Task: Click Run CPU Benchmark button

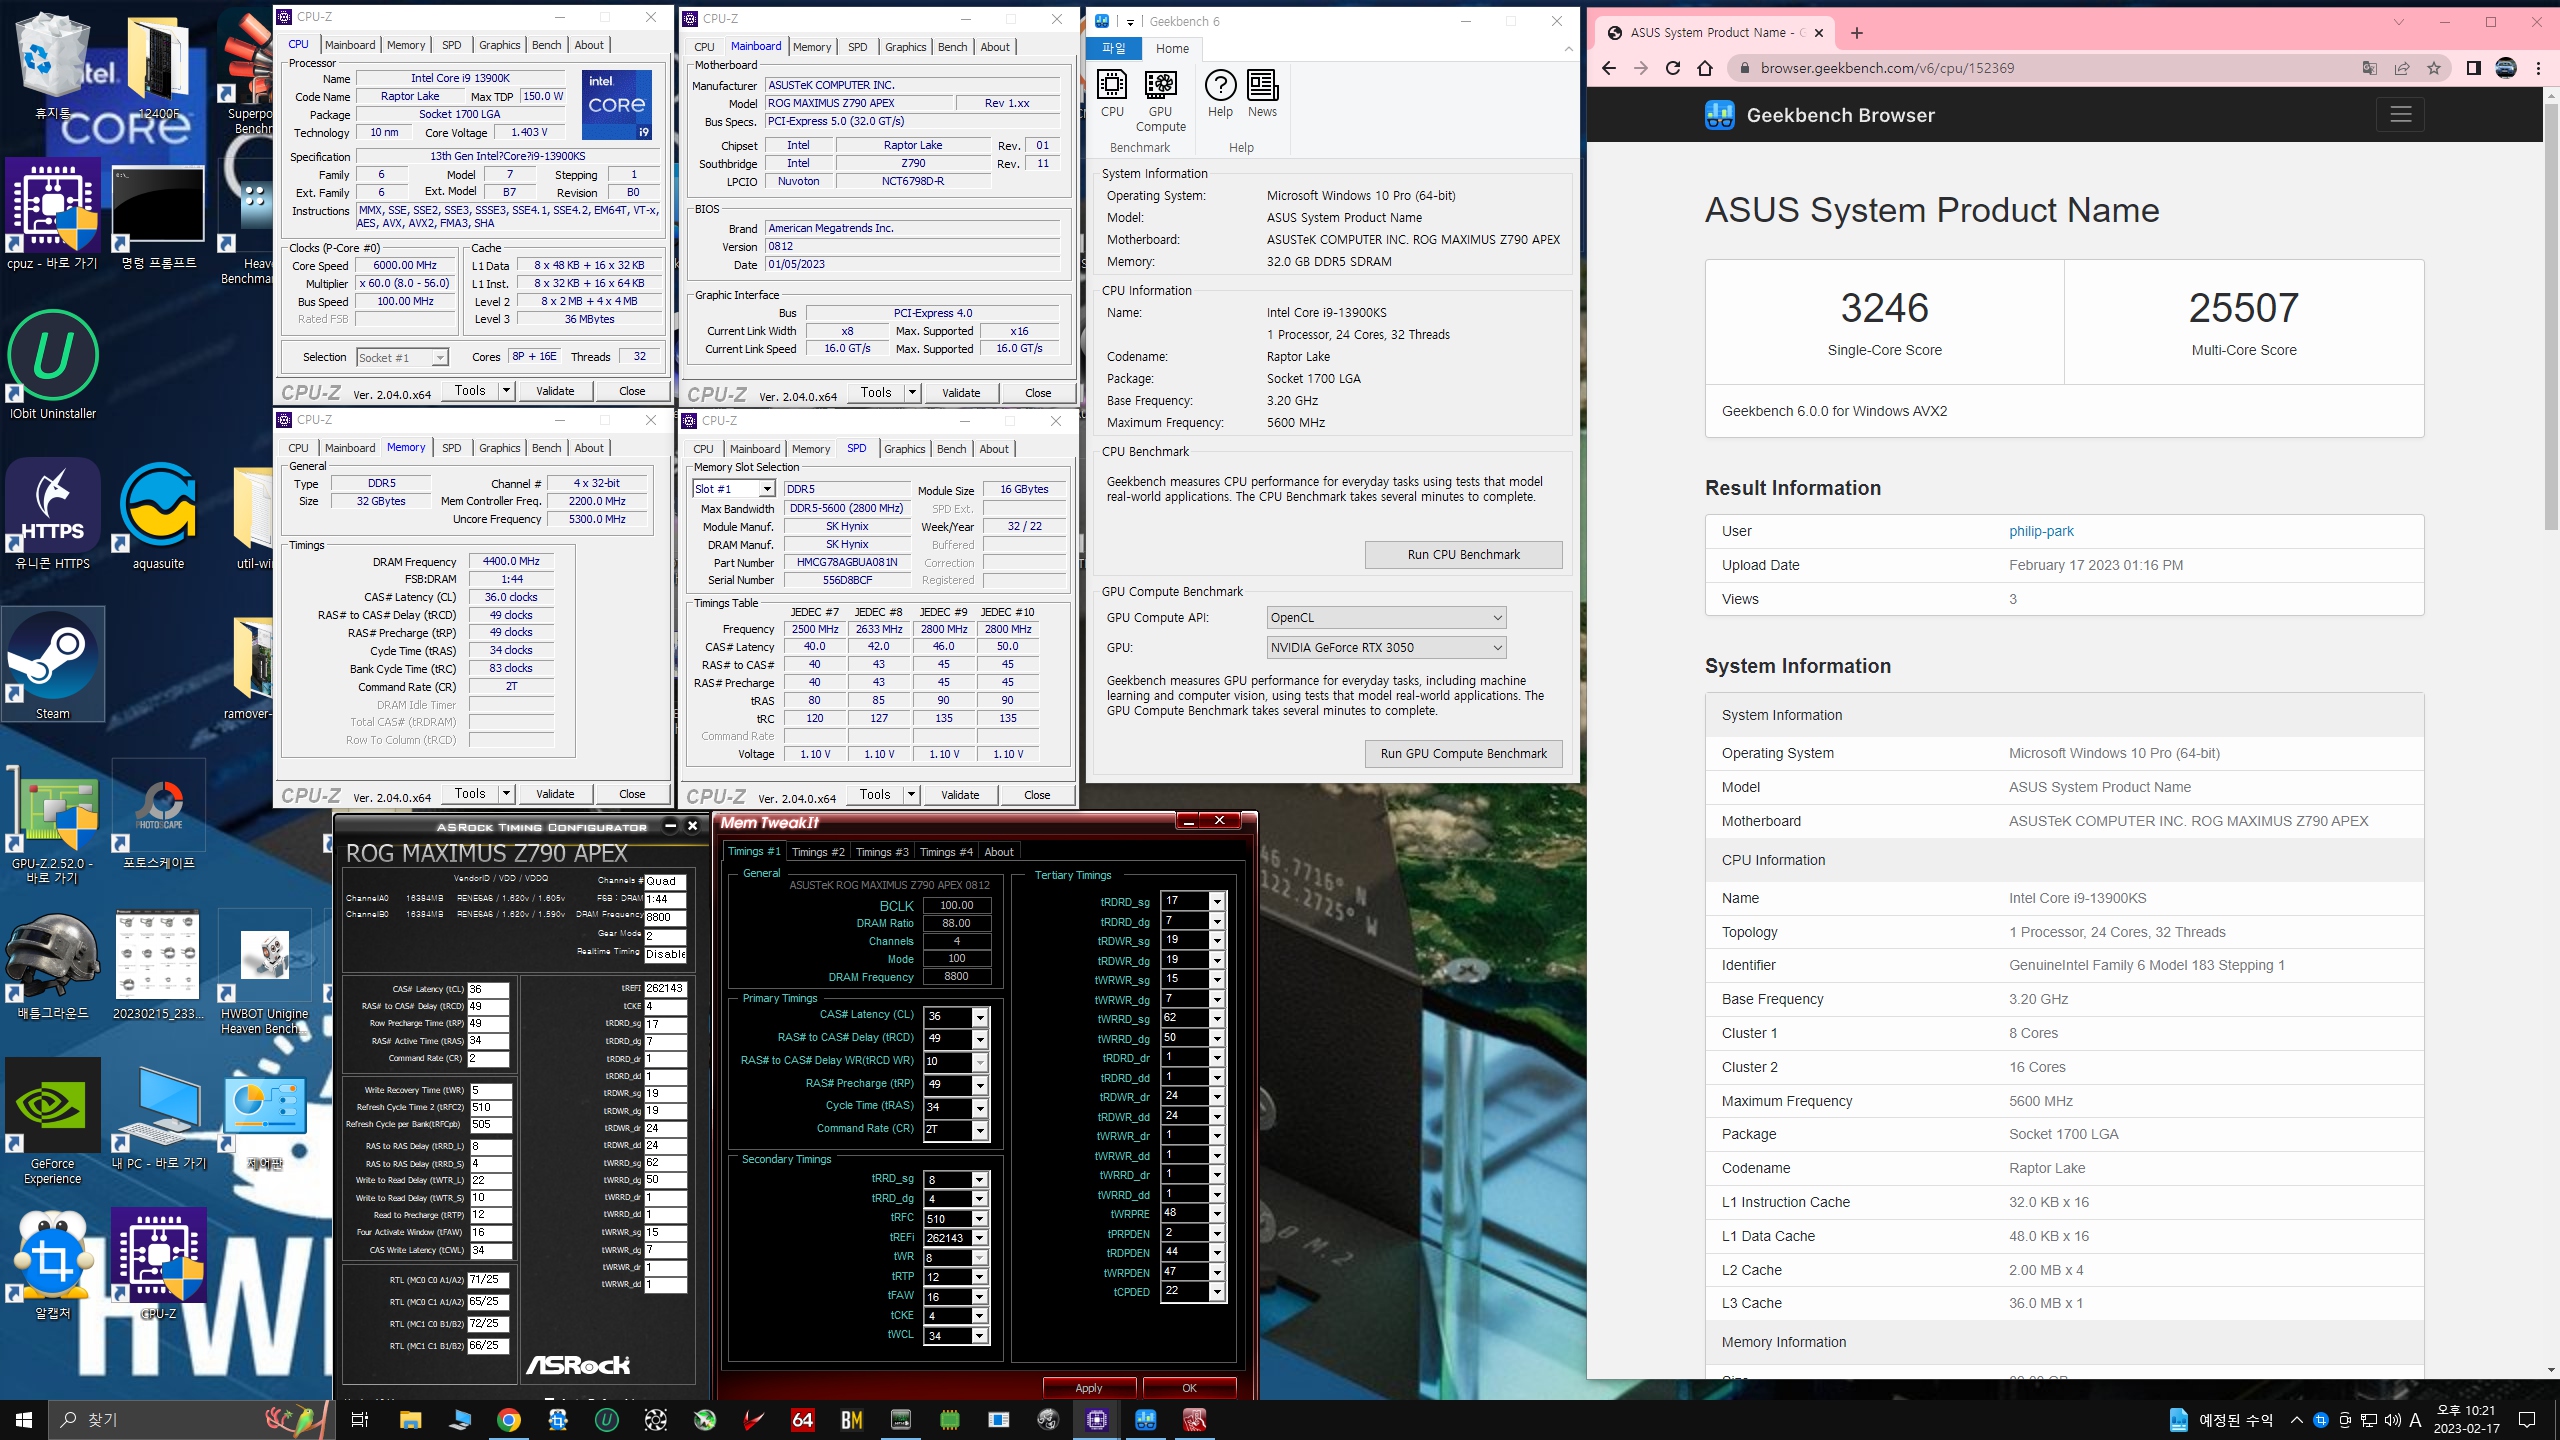Action: click(1463, 555)
